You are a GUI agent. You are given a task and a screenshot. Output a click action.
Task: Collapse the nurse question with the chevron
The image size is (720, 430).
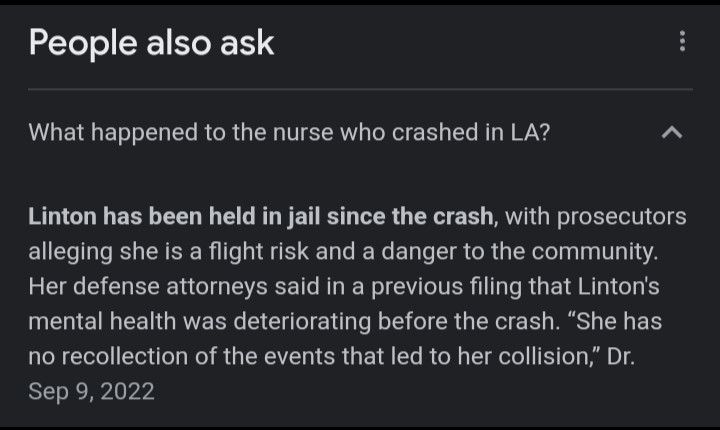click(673, 132)
